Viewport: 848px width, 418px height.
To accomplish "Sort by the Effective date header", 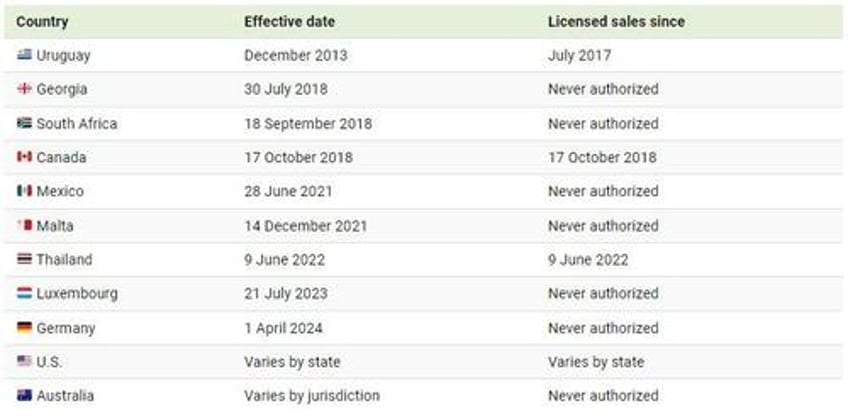I will pyautogui.click(x=289, y=22).
